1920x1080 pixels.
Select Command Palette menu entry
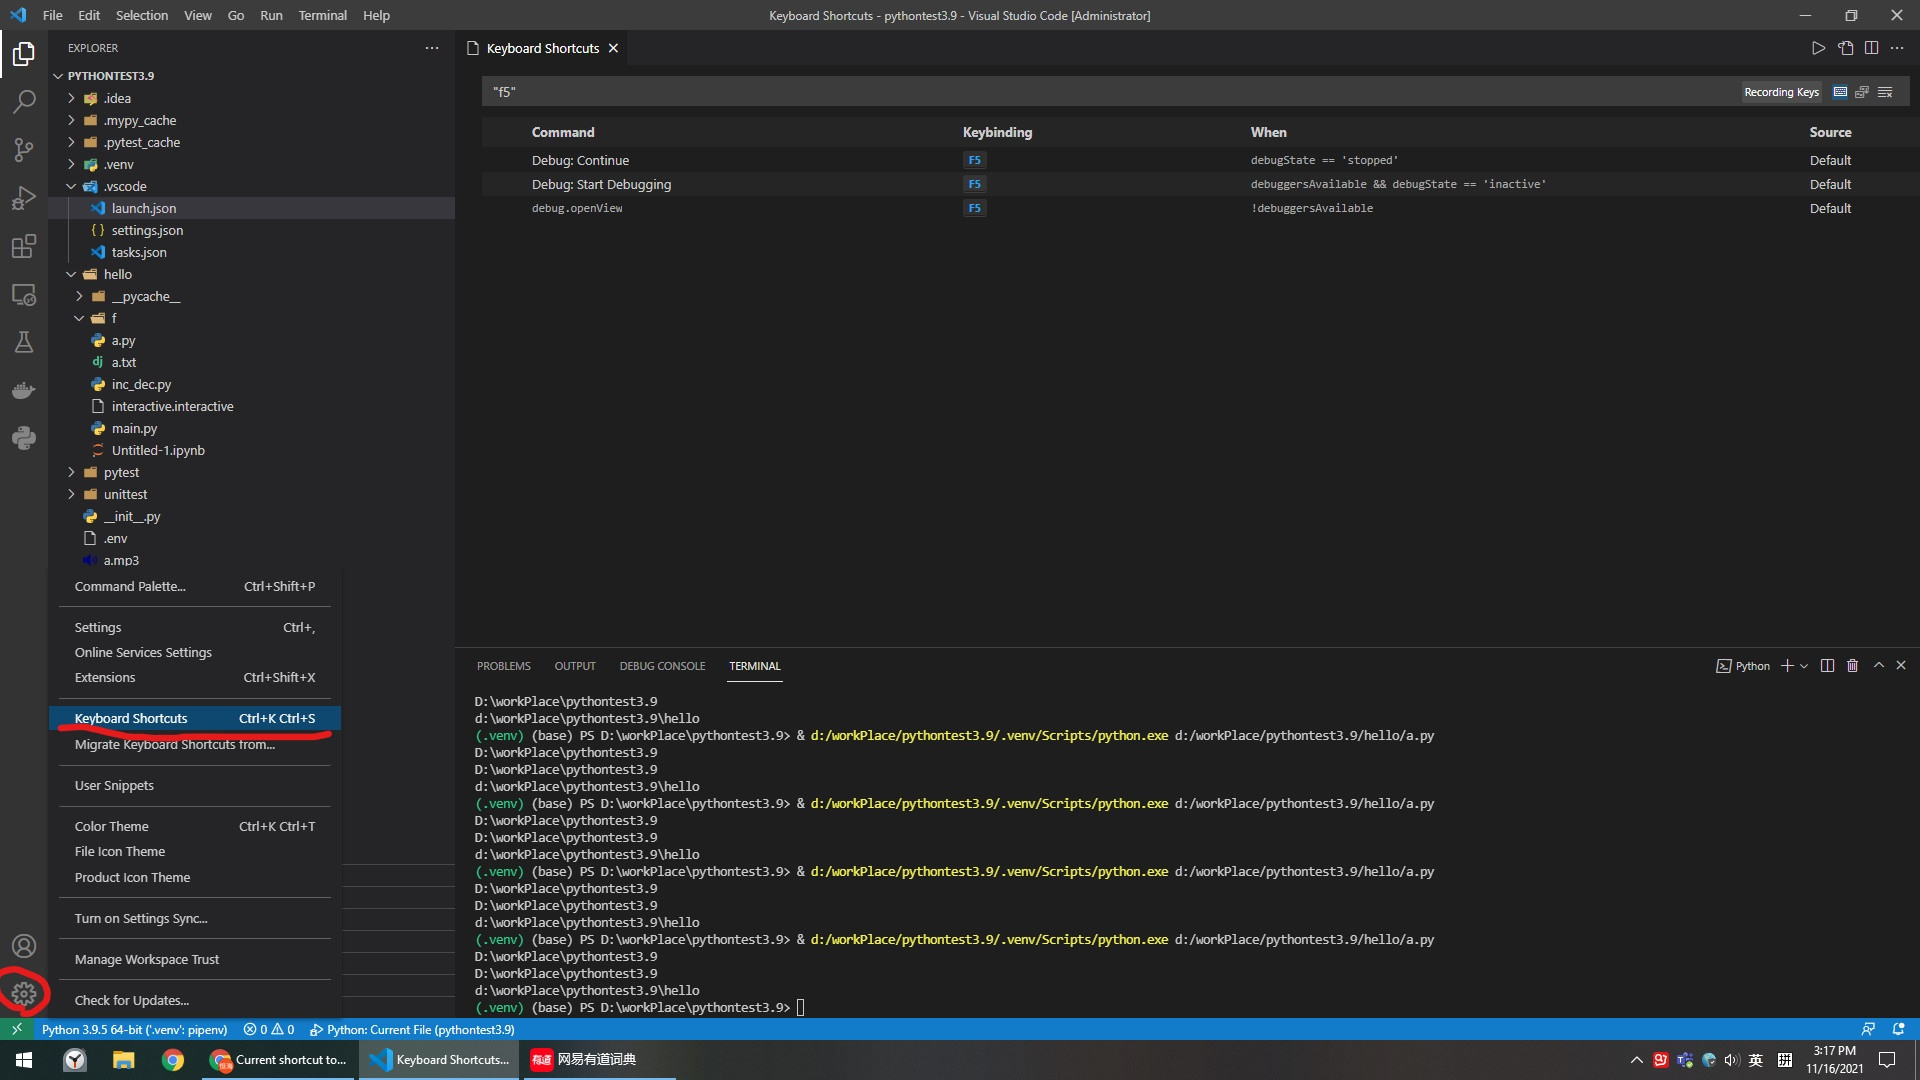click(195, 586)
